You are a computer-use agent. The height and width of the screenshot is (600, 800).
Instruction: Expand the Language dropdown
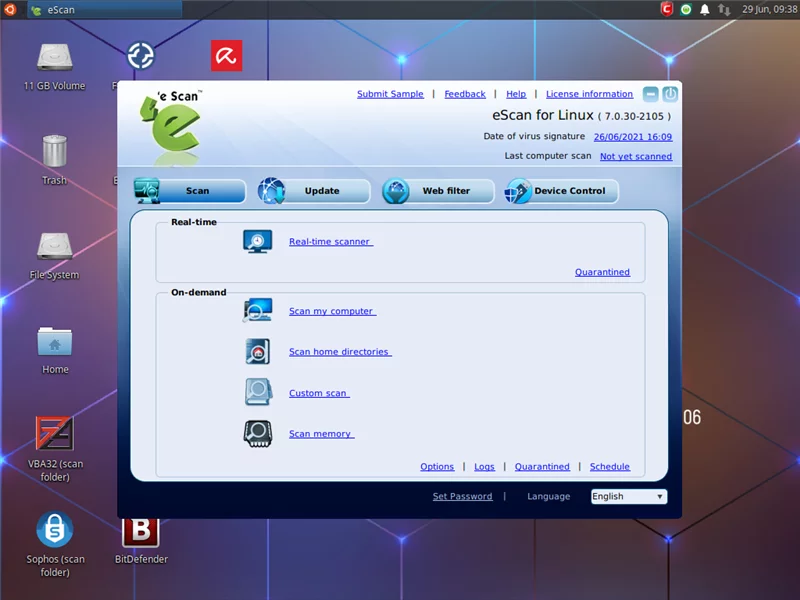click(x=629, y=496)
